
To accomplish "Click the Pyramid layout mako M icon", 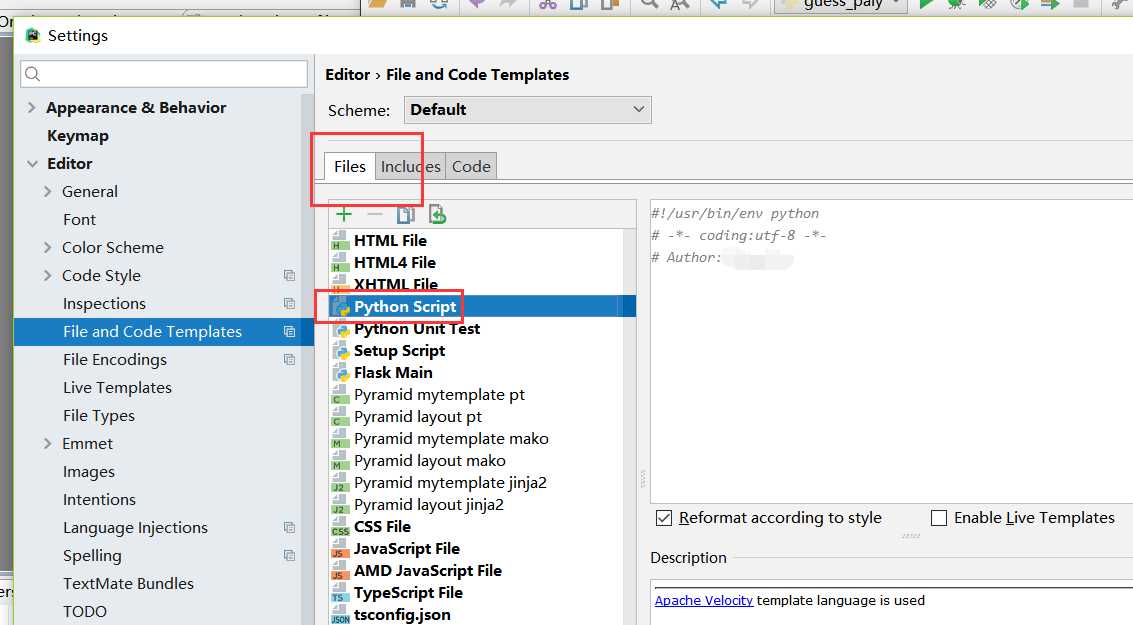I will pyautogui.click(x=340, y=460).
